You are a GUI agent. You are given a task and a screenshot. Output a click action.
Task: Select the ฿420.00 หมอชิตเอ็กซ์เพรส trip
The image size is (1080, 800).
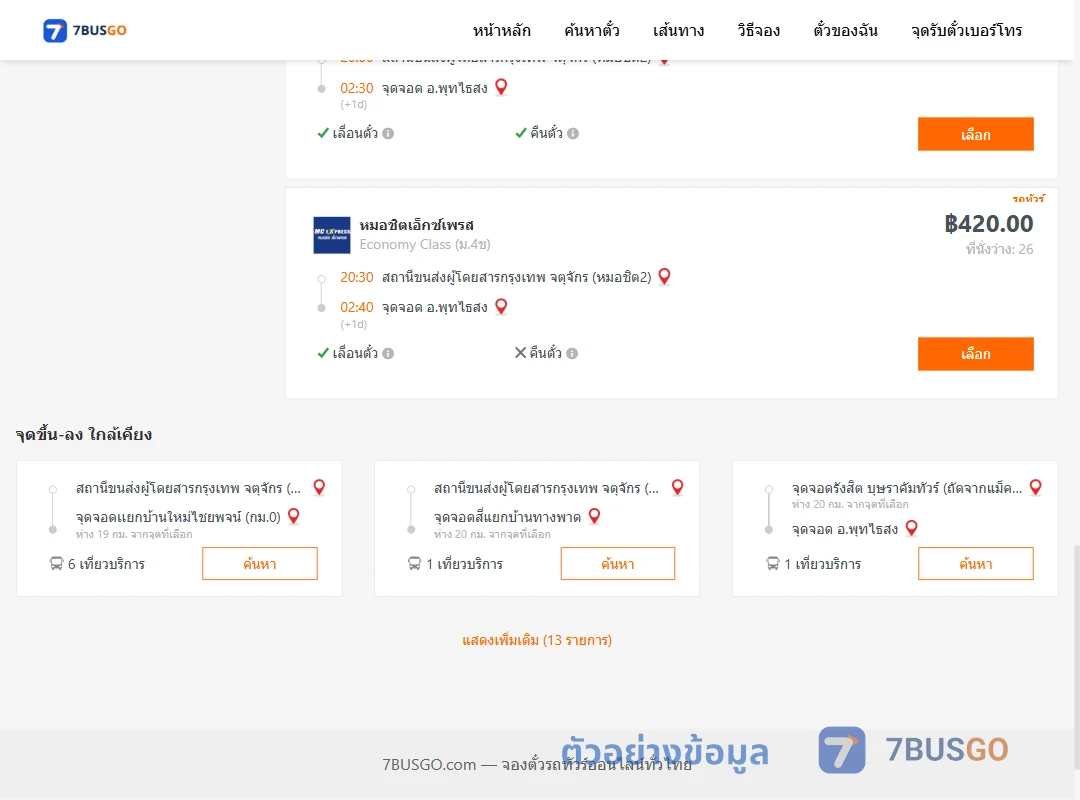tap(975, 353)
